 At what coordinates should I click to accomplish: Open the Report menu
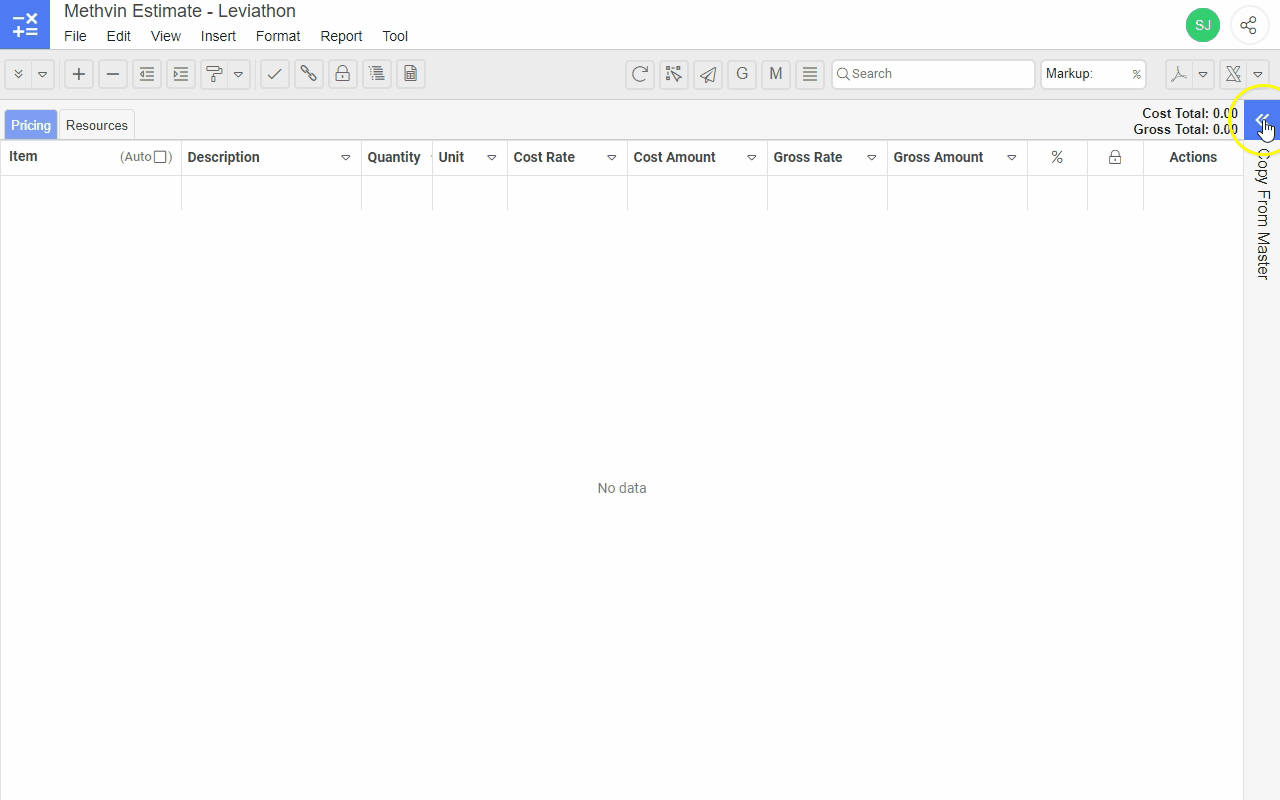tap(341, 36)
